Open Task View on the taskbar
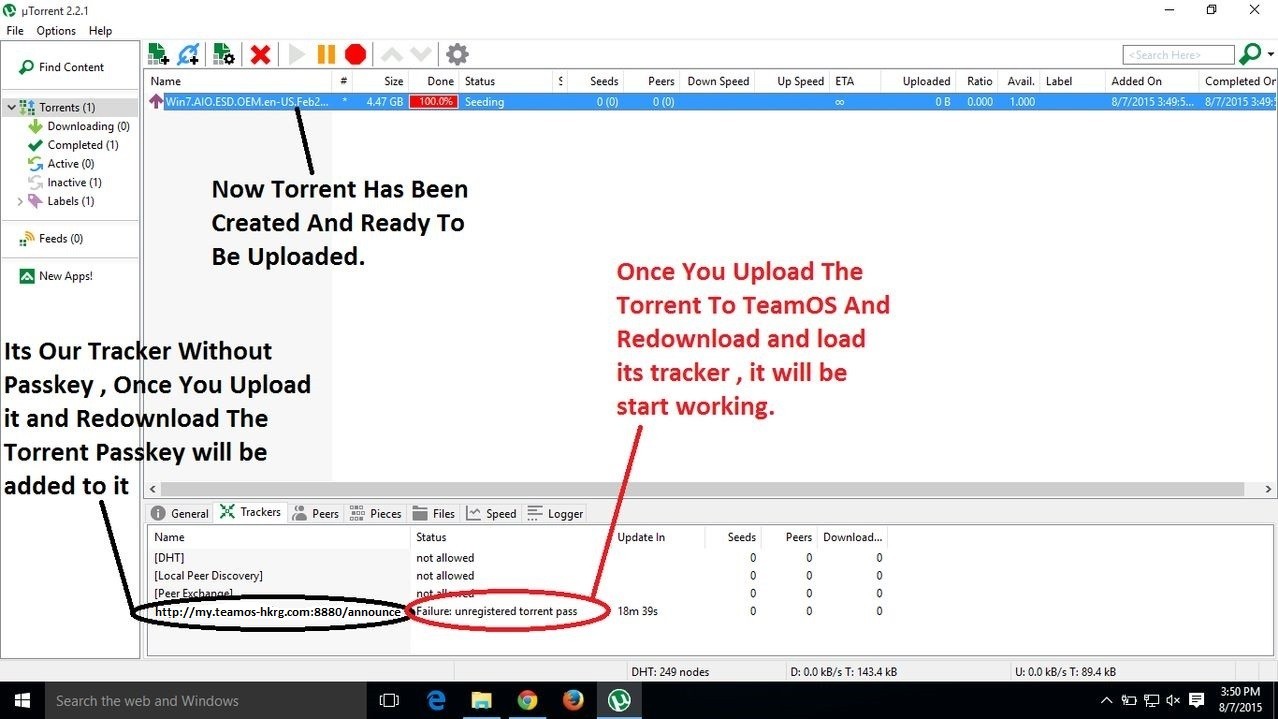This screenshot has width=1278, height=719. pyautogui.click(x=389, y=701)
